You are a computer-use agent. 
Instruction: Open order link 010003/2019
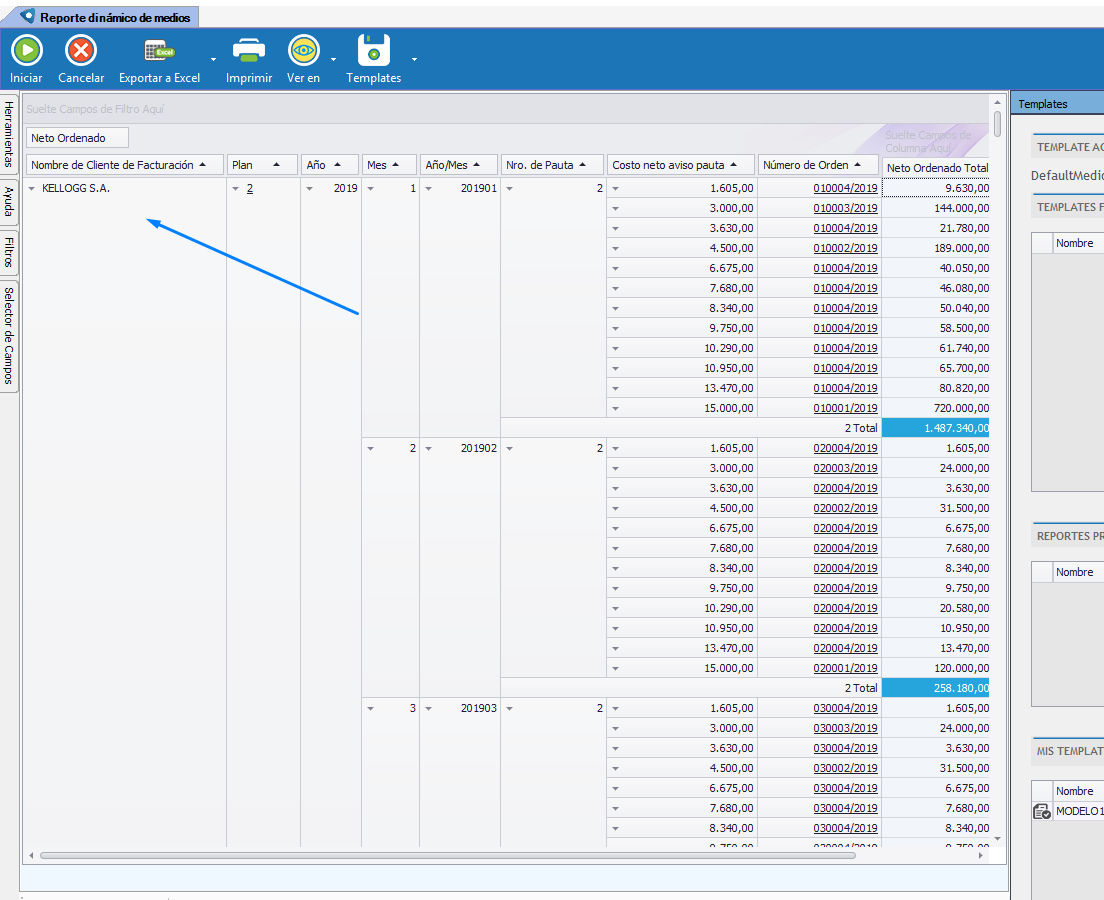click(x=845, y=208)
